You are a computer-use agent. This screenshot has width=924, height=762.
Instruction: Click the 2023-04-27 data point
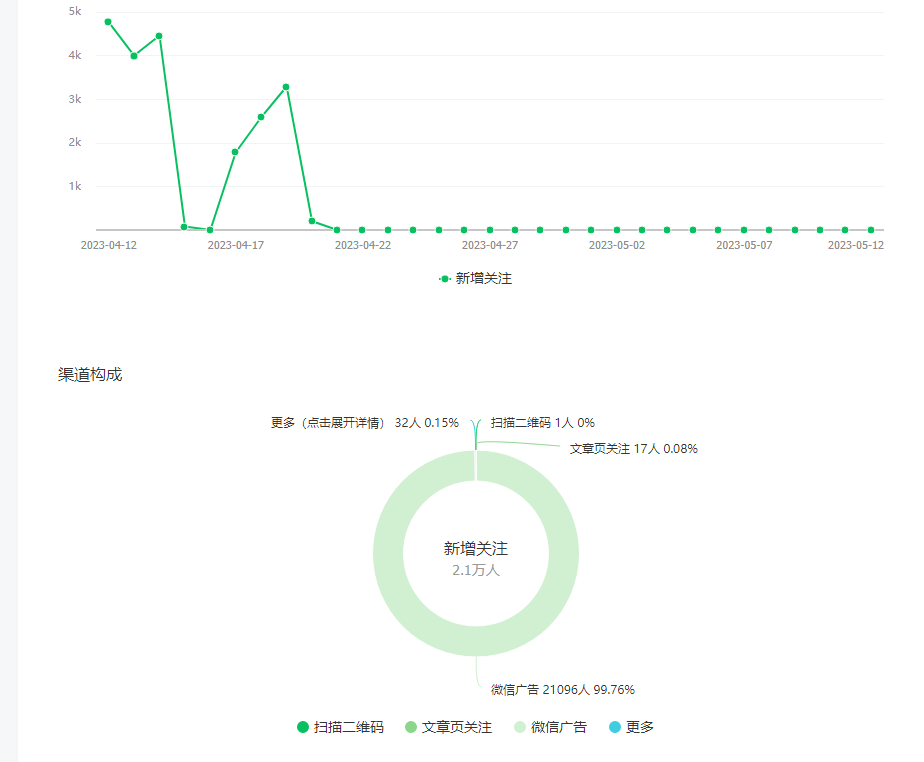tap(490, 230)
